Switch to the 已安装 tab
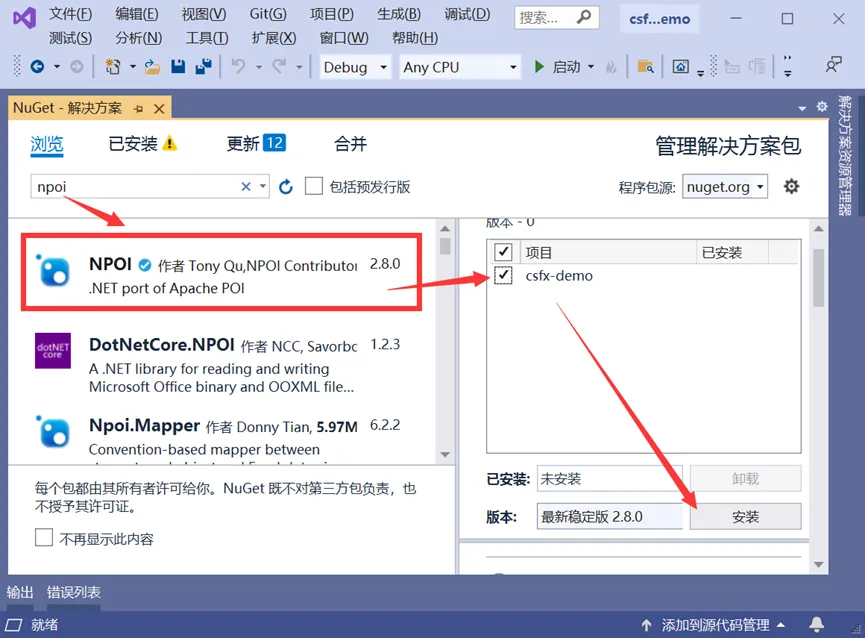865x638 pixels. (133, 144)
